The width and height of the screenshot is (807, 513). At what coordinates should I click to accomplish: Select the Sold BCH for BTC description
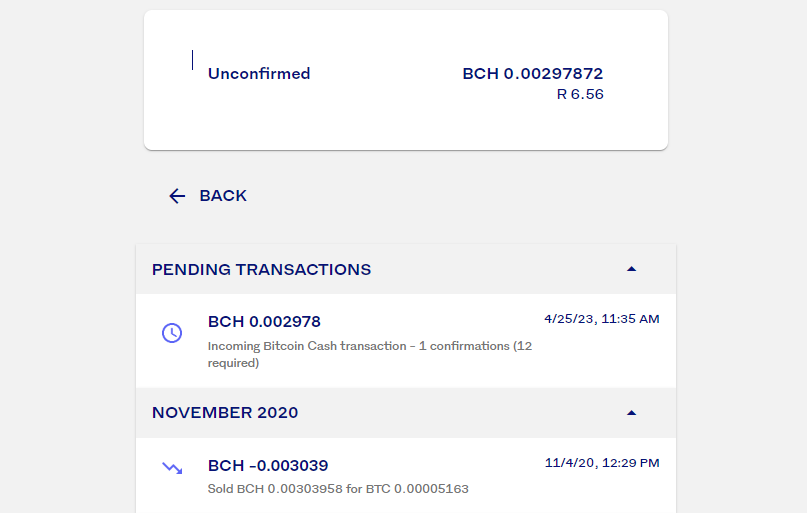(338, 489)
